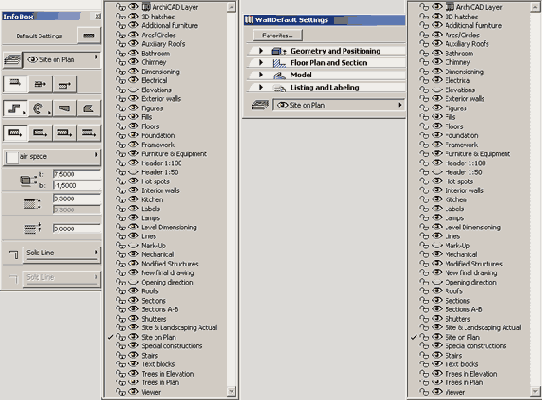Expand Floor Plan and Section panel
The height and width of the screenshot is (400, 542).
tap(261, 63)
